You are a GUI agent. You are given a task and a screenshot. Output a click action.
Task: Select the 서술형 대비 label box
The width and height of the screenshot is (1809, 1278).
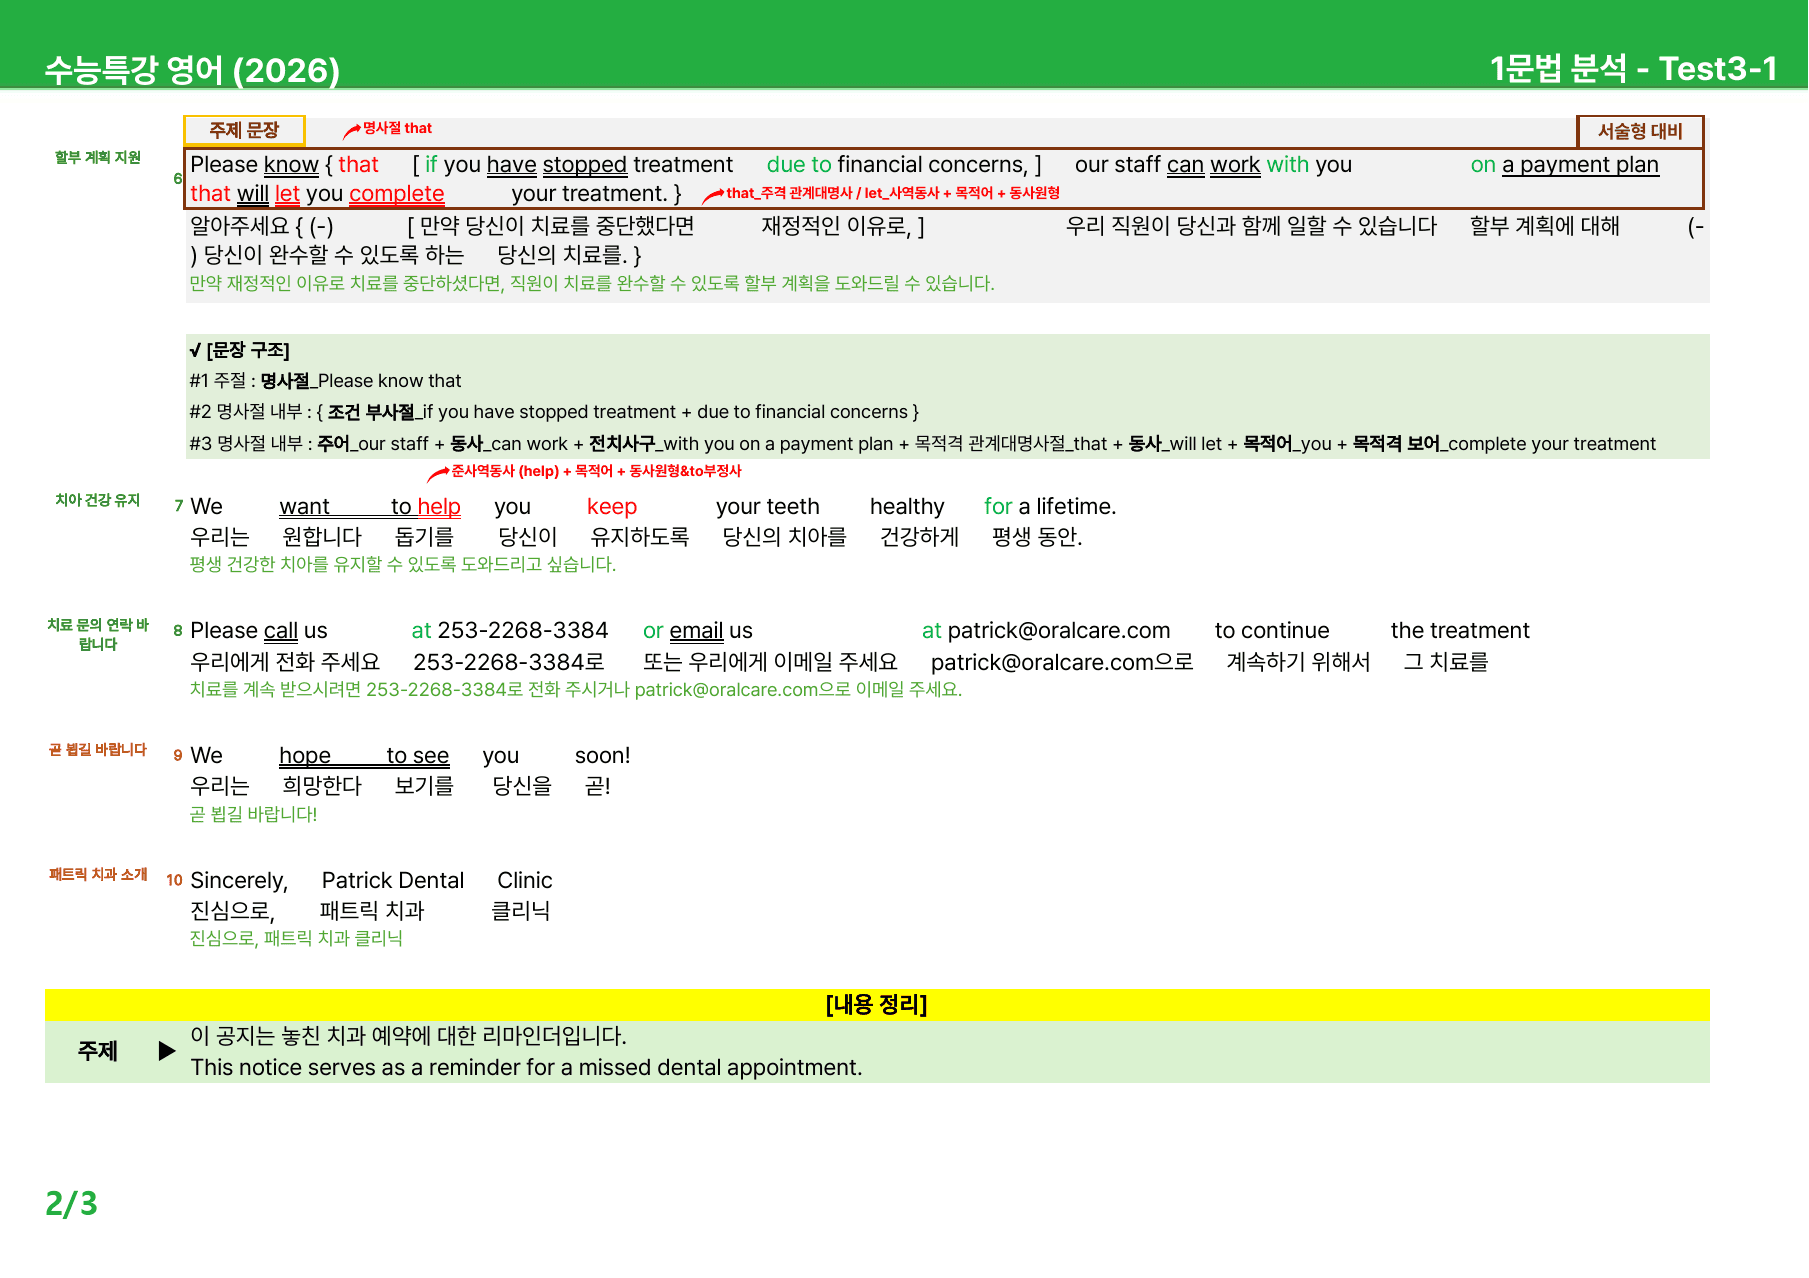[x=1640, y=131]
